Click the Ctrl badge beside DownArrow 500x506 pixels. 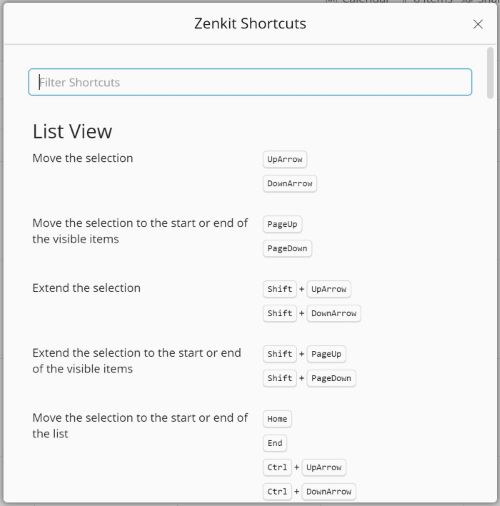277,492
